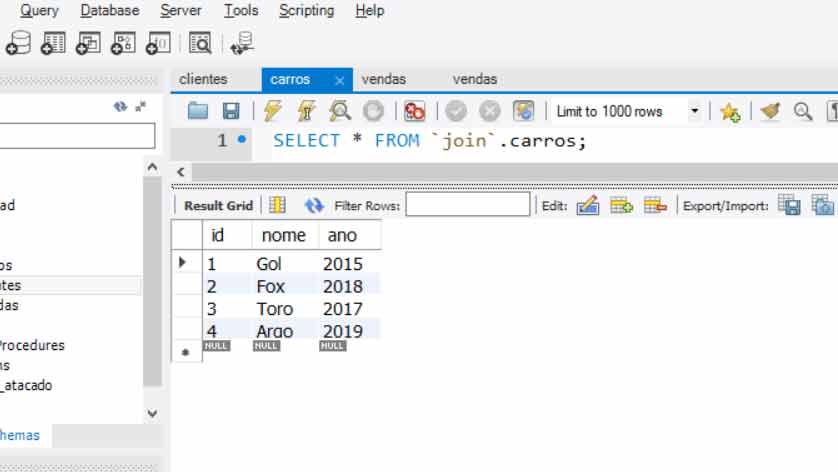Click the Filter Rows input field
The image size is (838, 472).
(468, 205)
